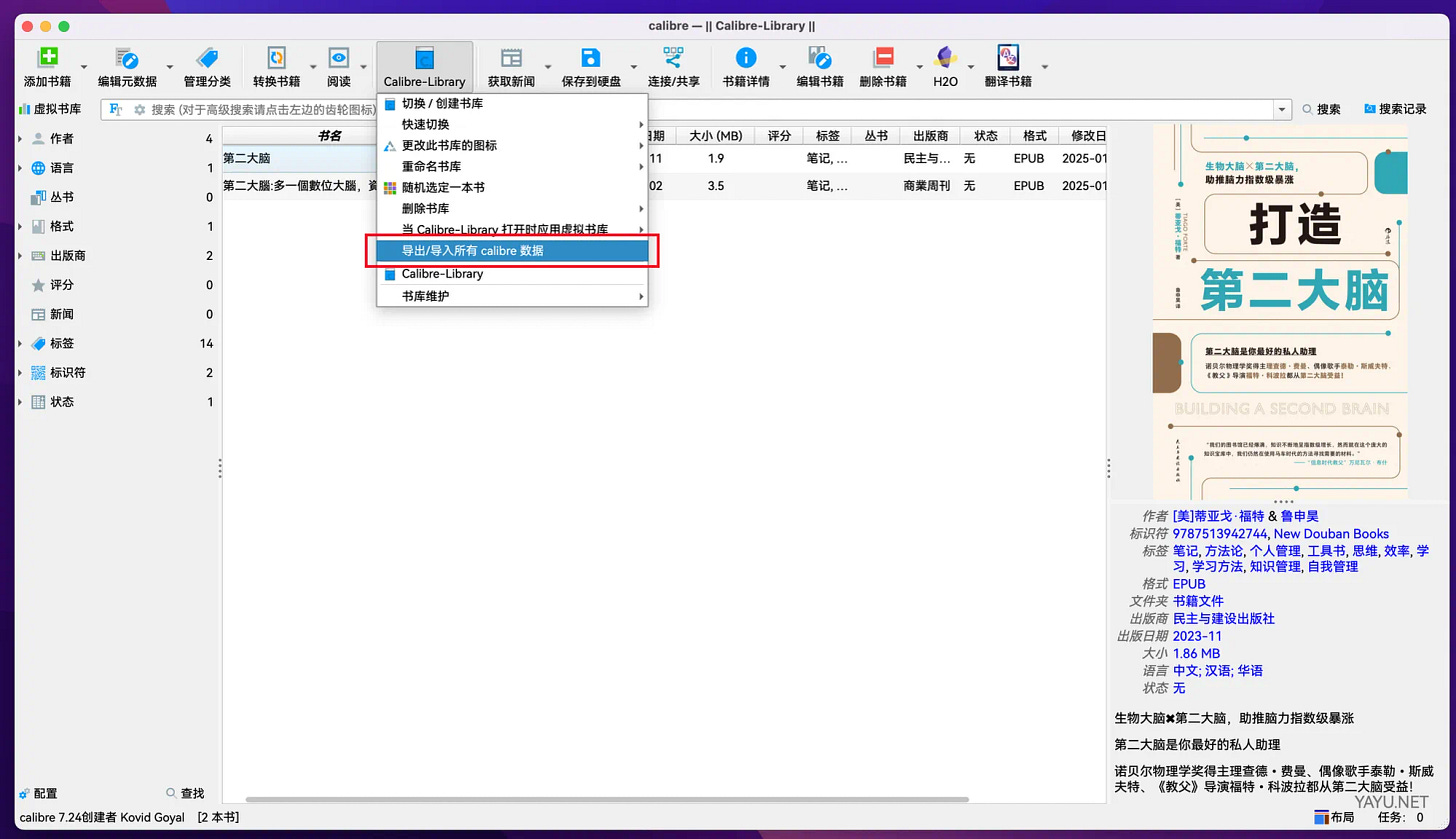Click the 保存到硬盘 (save to disk) icon
1456x839 pixels.
click(x=591, y=58)
